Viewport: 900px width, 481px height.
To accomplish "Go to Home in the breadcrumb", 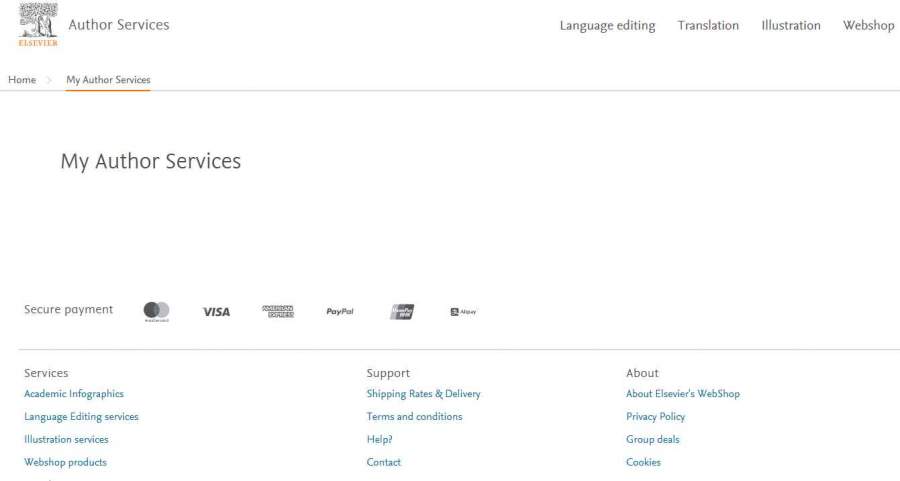I will click(x=22, y=80).
